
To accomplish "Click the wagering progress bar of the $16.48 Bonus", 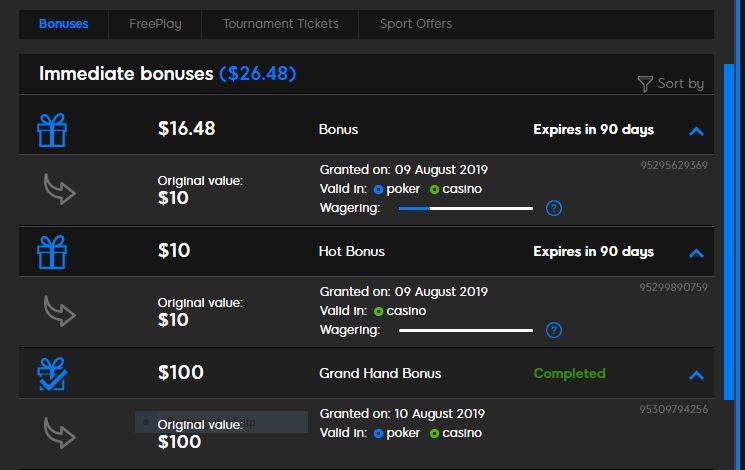I will tap(466, 208).
